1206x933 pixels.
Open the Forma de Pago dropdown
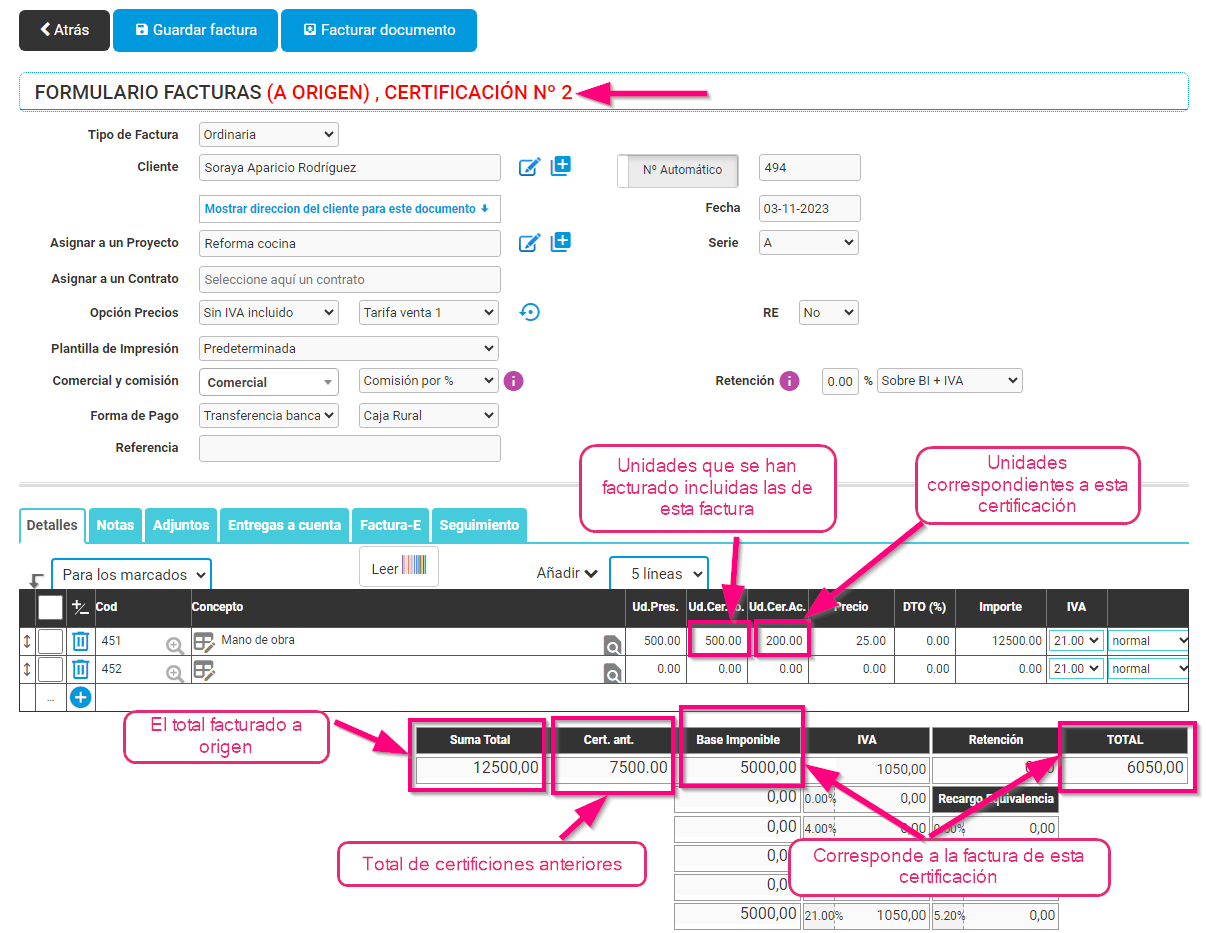pos(269,415)
